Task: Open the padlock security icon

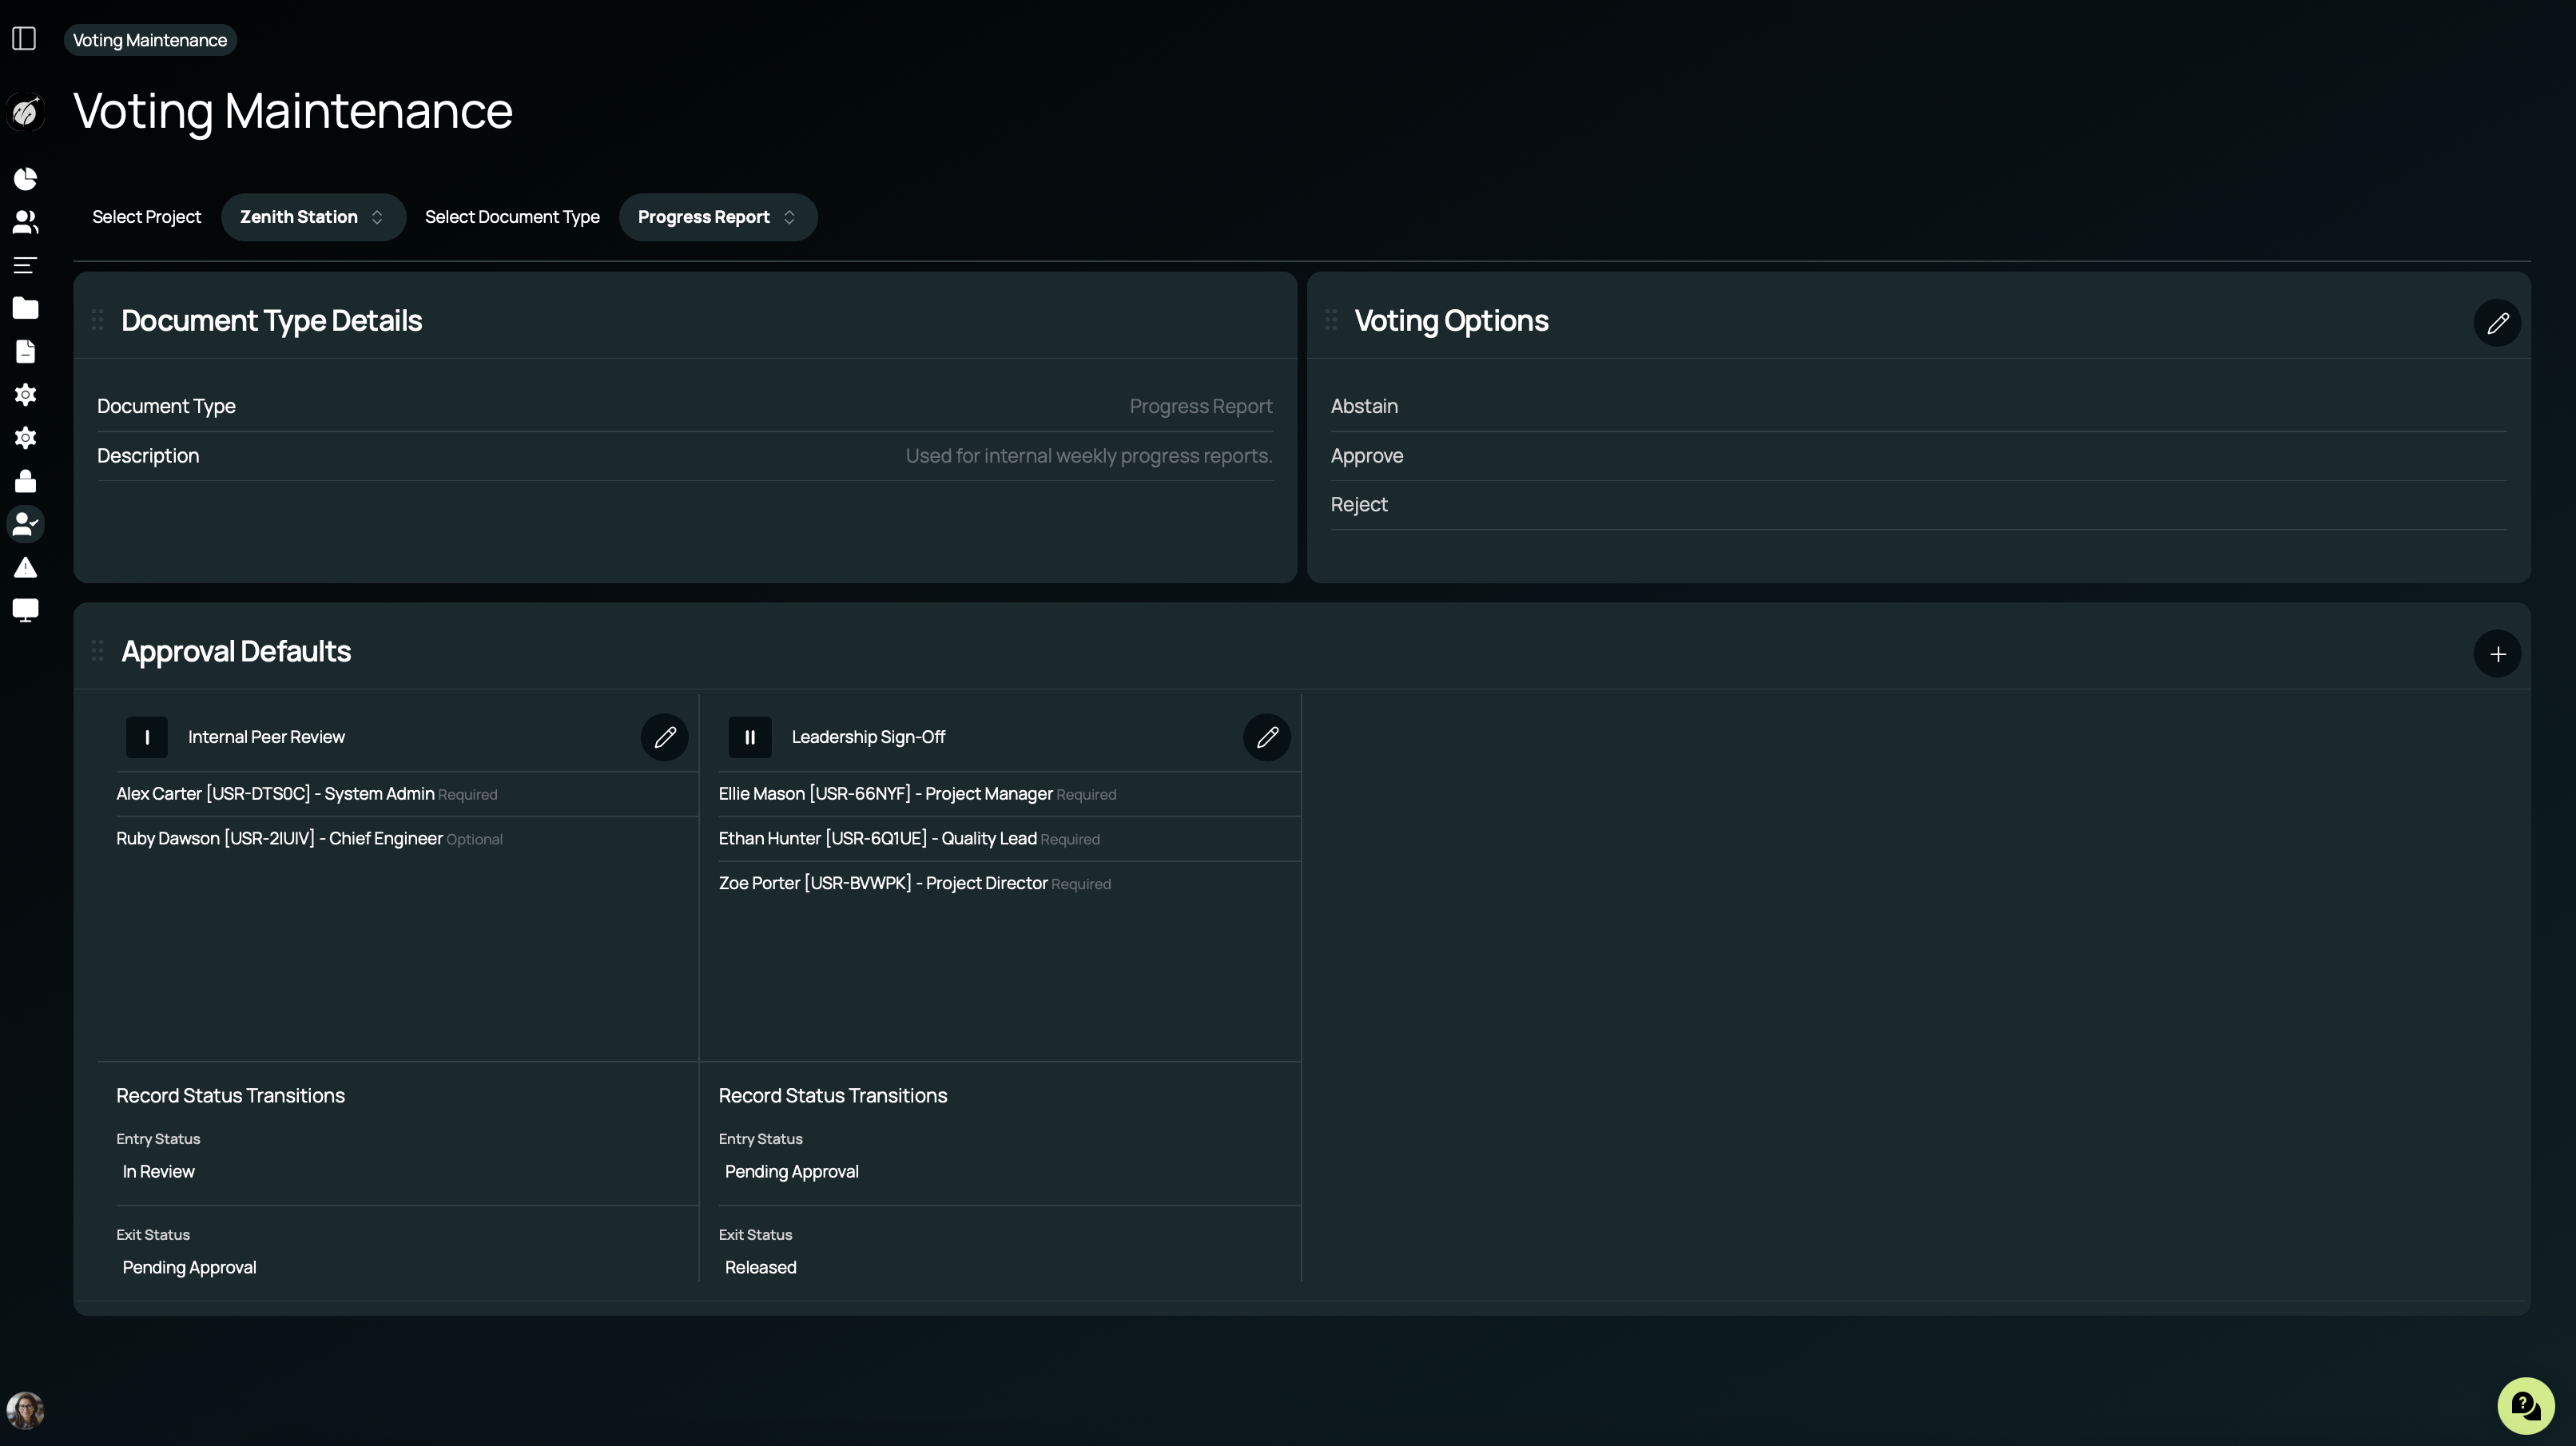Action: pos(25,481)
